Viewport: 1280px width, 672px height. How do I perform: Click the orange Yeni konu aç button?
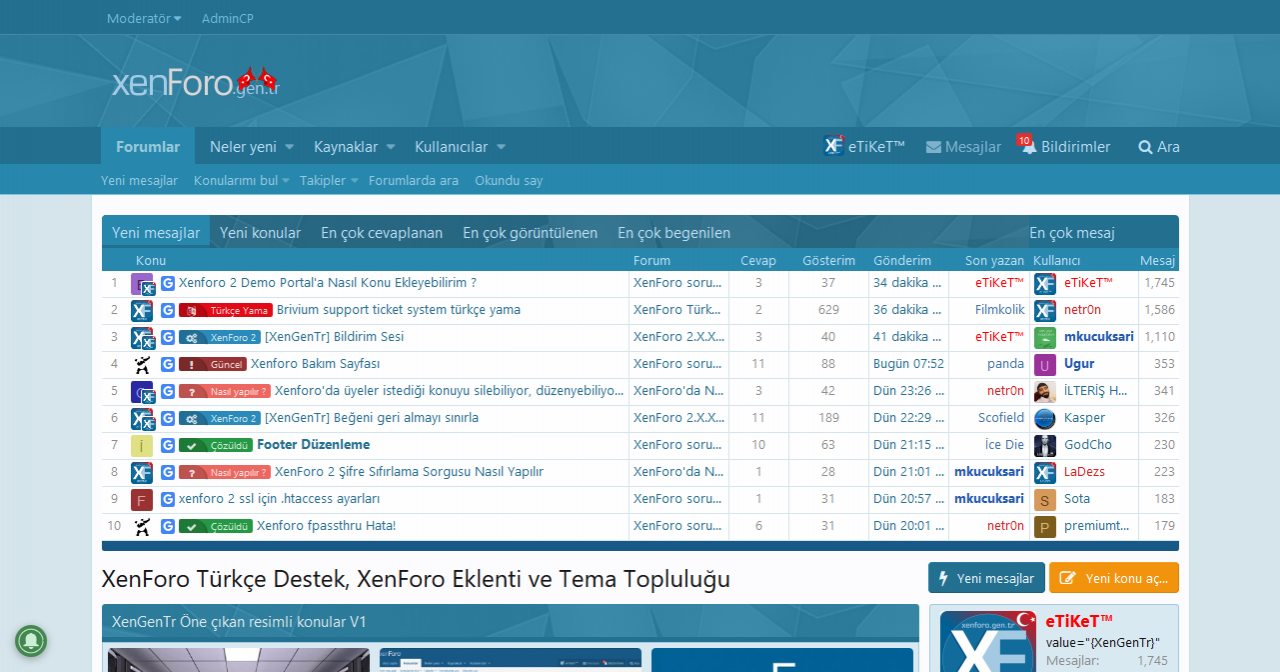pos(1113,578)
